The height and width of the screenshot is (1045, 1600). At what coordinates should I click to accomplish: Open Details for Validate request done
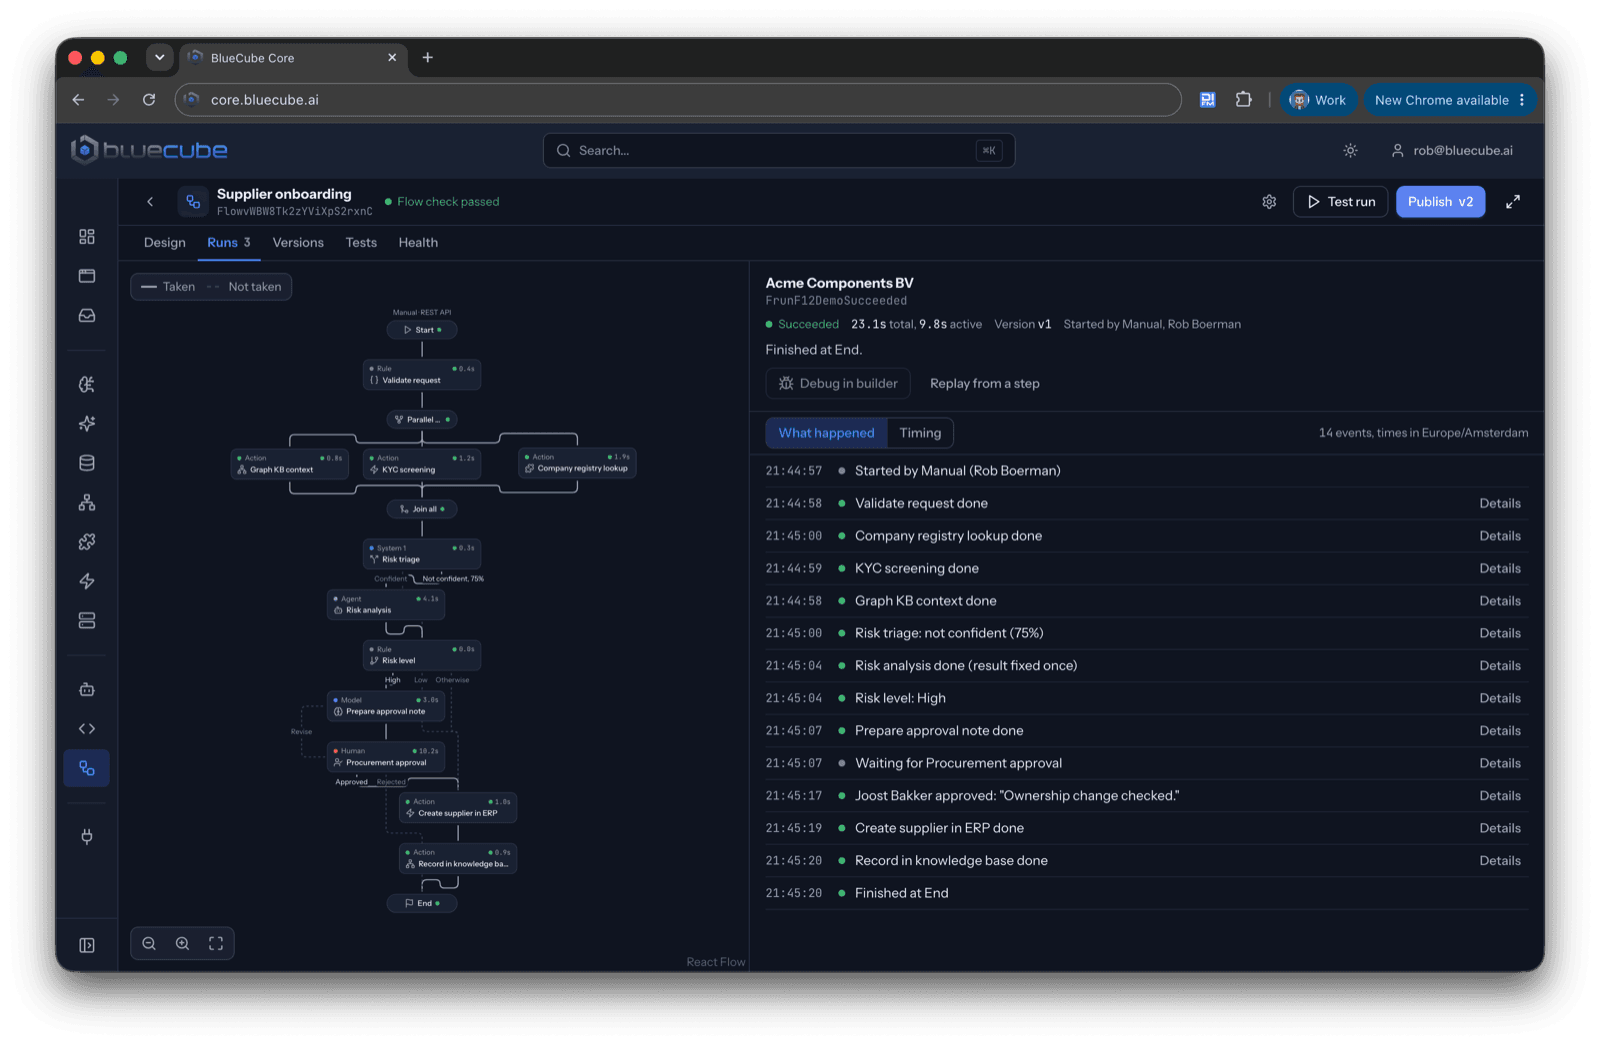pos(1500,504)
